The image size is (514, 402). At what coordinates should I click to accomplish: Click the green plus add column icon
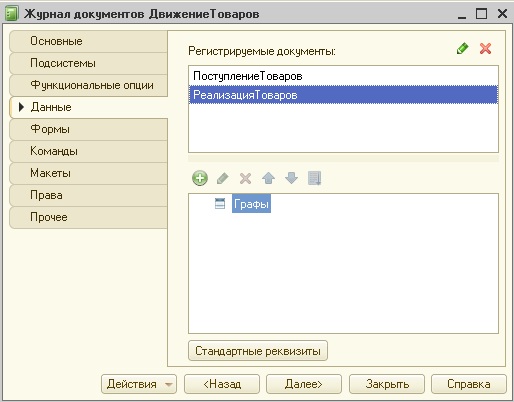[200, 178]
